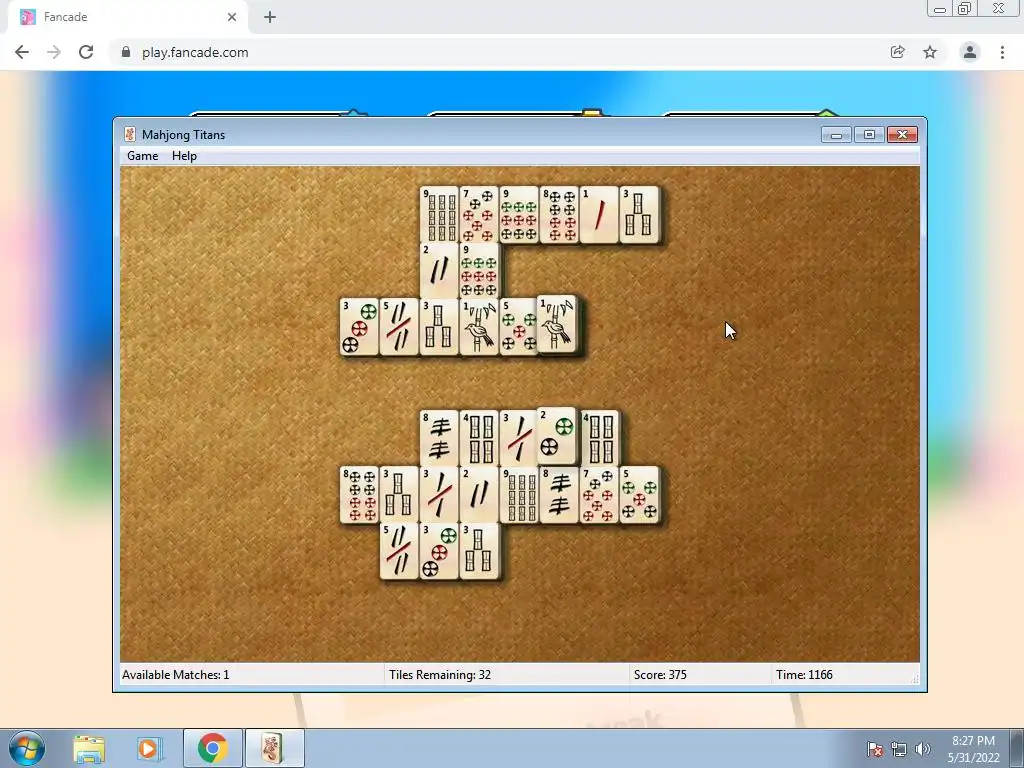The width and height of the screenshot is (1024, 768).
Task: Launch Windows Media Player from the taskbar
Action: coord(150,748)
